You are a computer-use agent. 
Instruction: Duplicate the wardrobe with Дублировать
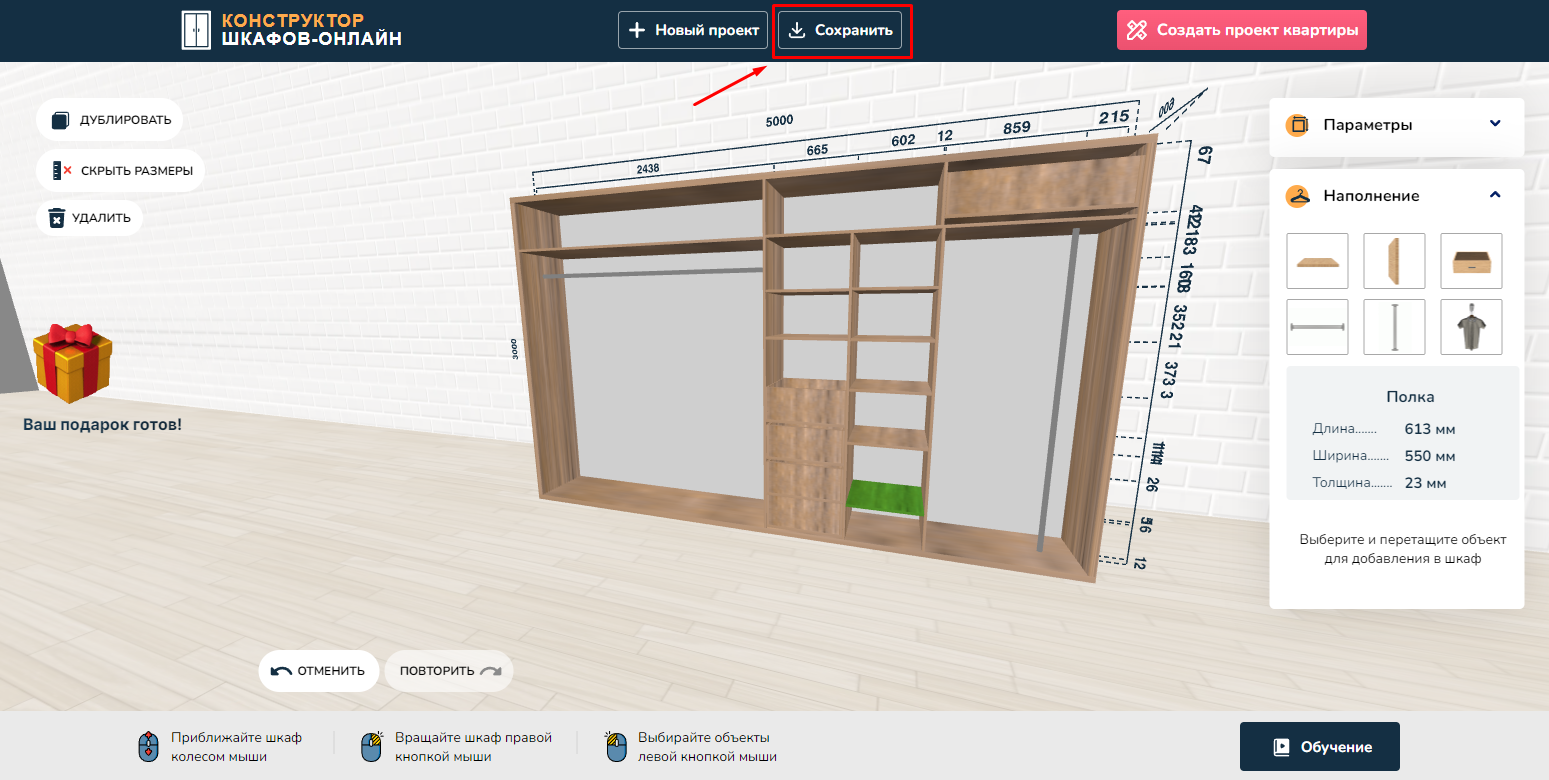pyautogui.click(x=110, y=120)
